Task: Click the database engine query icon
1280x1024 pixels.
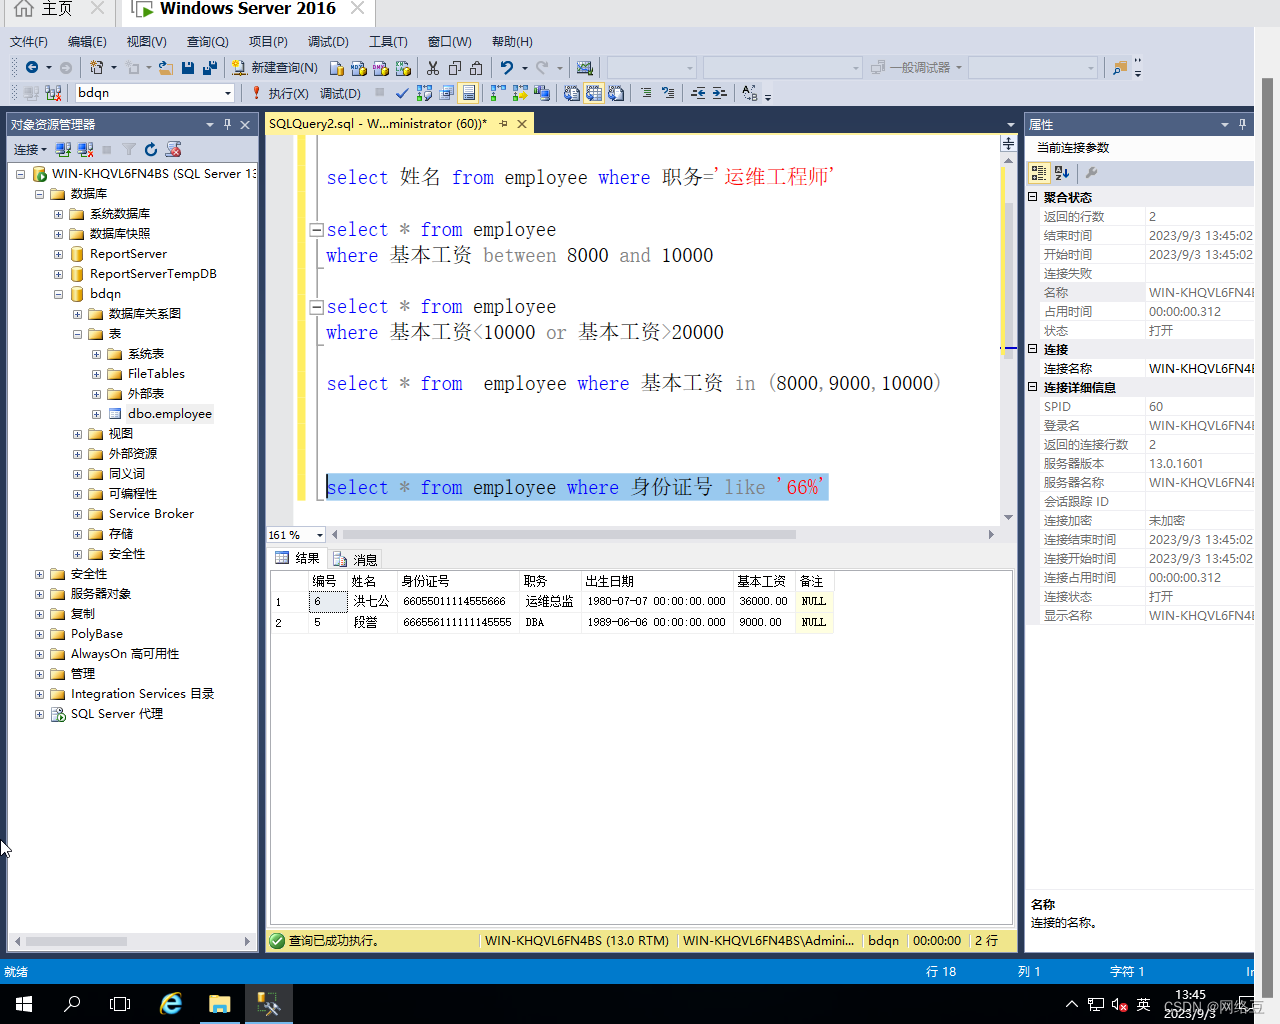Action: (x=337, y=67)
